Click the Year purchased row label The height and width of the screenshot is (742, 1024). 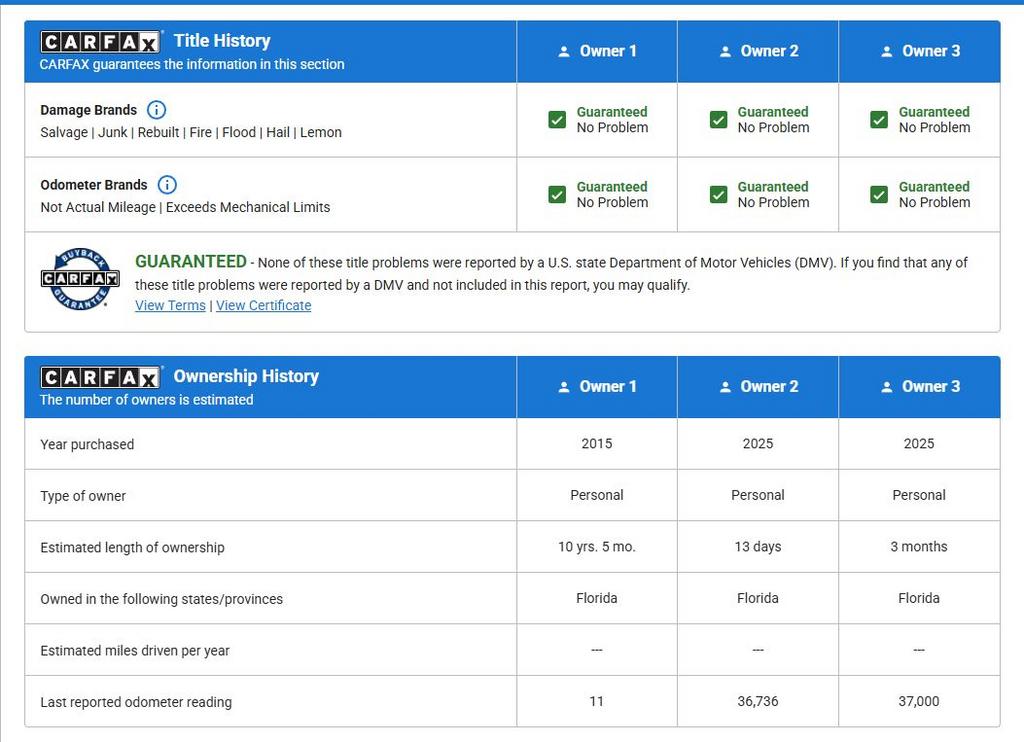coord(87,445)
